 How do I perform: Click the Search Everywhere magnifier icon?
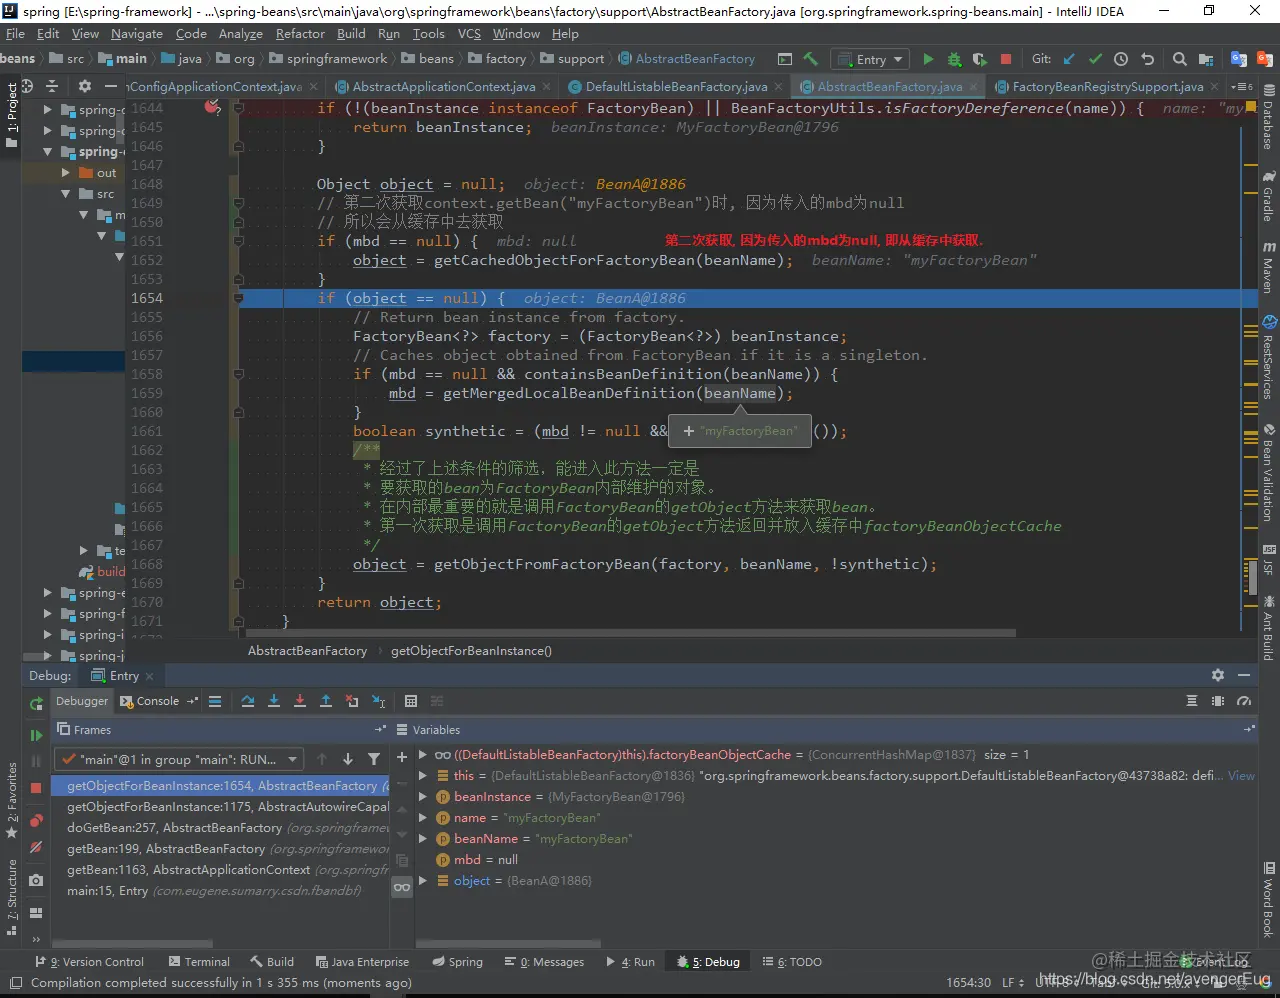[1180, 59]
